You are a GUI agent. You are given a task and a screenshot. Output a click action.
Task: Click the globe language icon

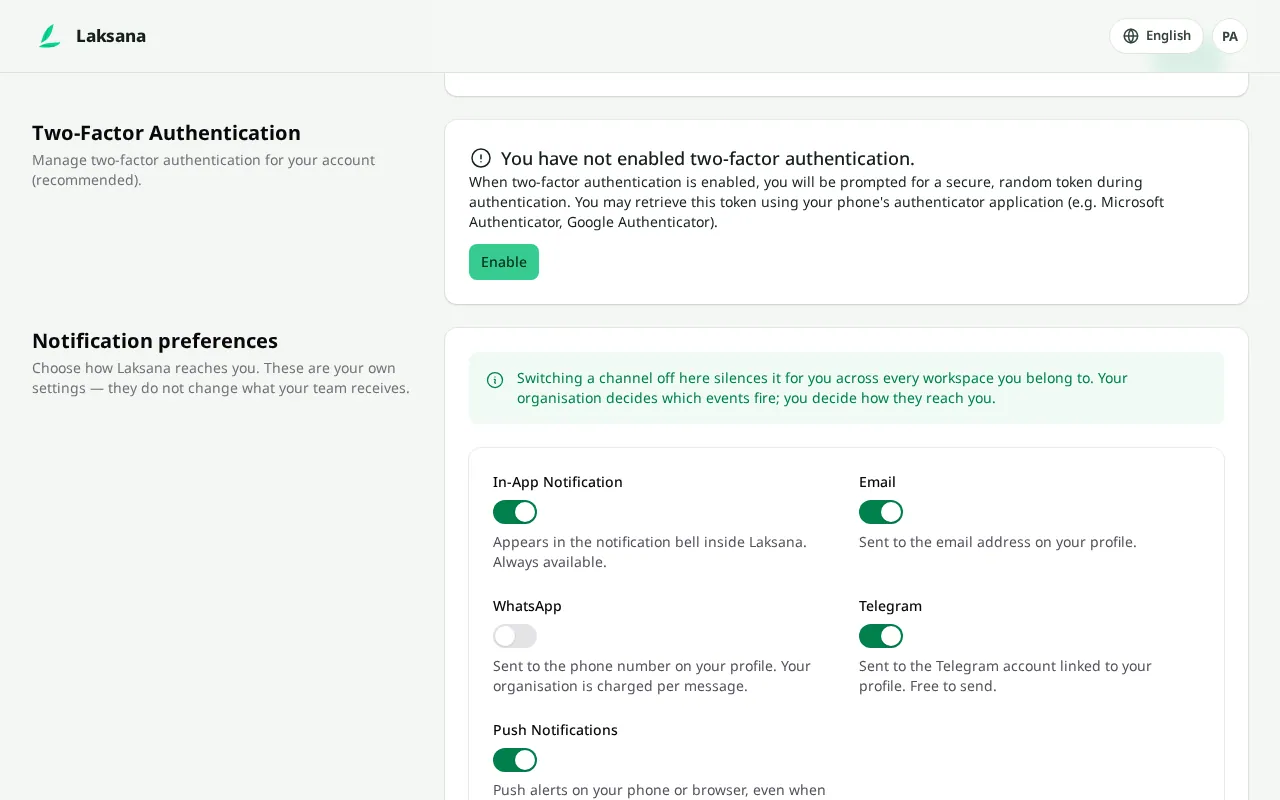1131,36
